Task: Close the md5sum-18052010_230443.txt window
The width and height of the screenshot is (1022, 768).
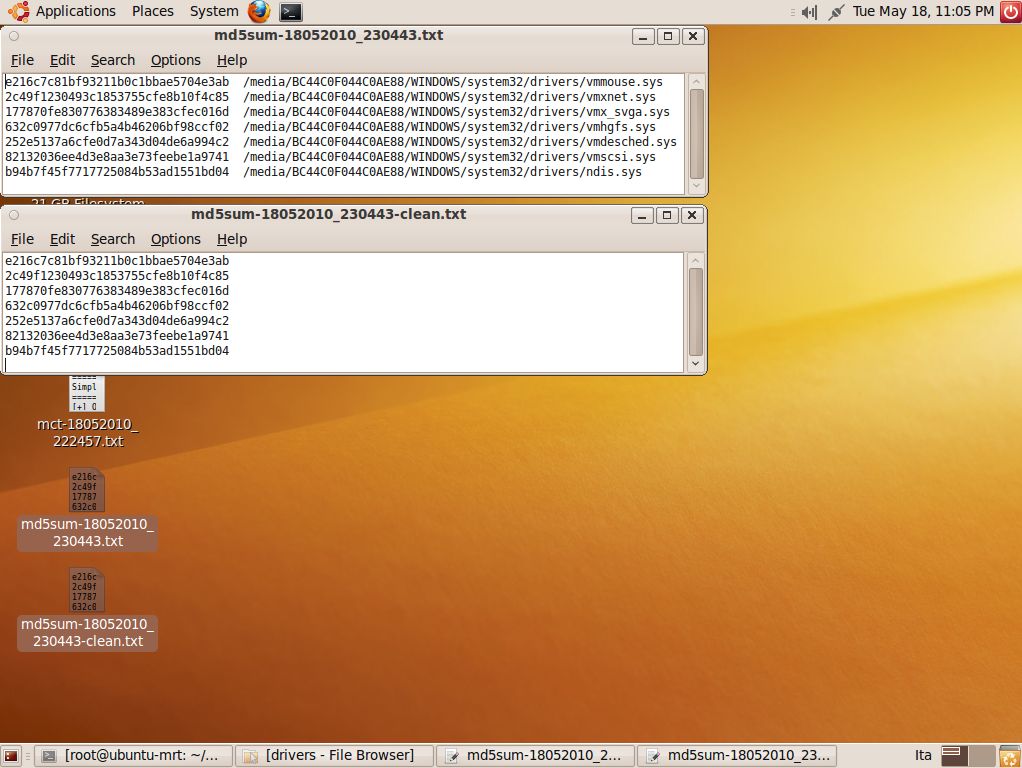Action: pos(693,37)
